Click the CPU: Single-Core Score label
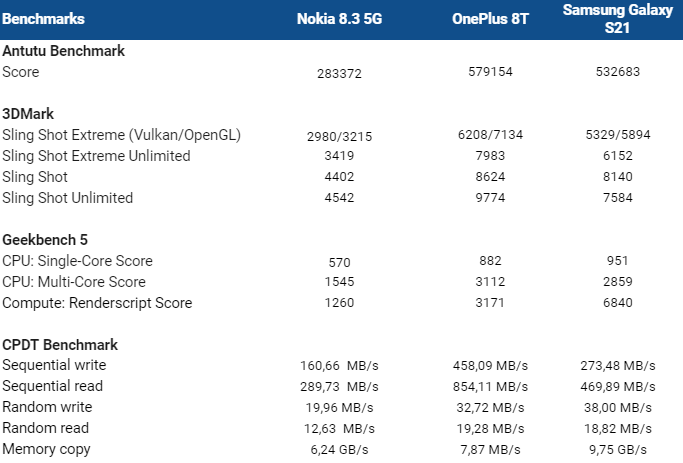This screenshot has width=683, height=463. [x=78, y=261]
